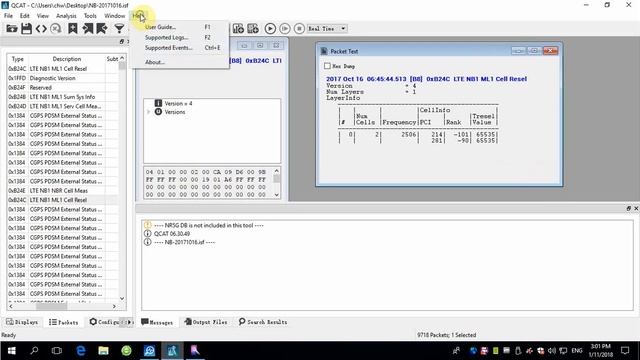Open the Tools menu
This screenshot has width=640, height=360.
pyautogui.click(x=90, y=16)
